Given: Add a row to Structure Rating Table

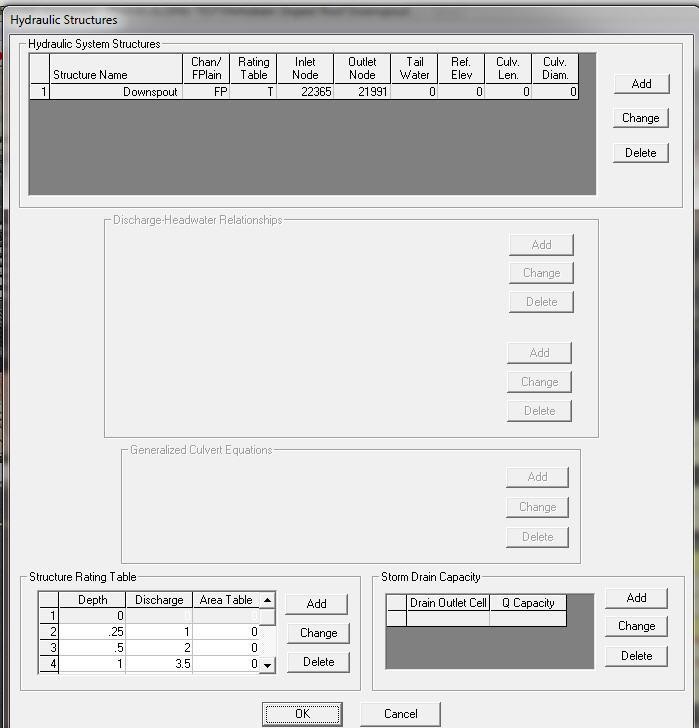Looking at the screenshot, I should [317, 604].
